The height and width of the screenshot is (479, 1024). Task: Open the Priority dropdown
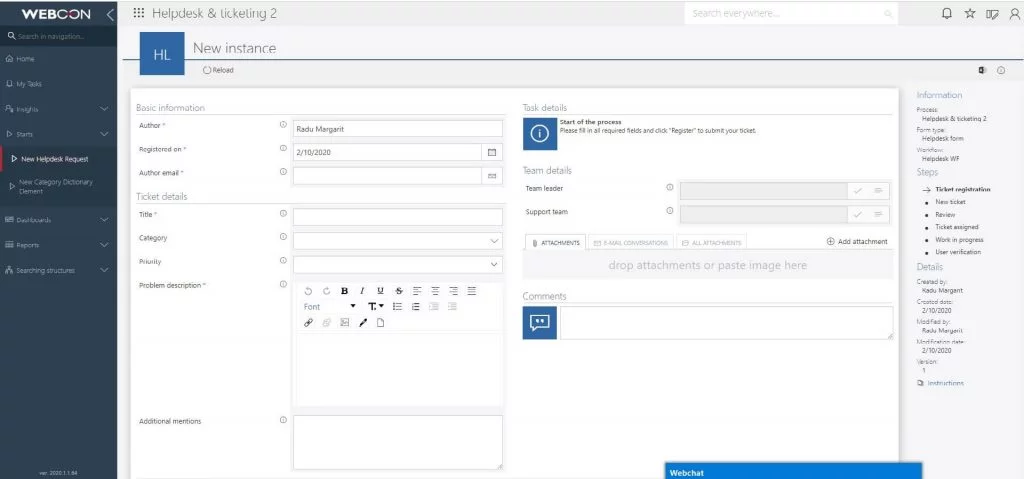[x=398, y=265]
